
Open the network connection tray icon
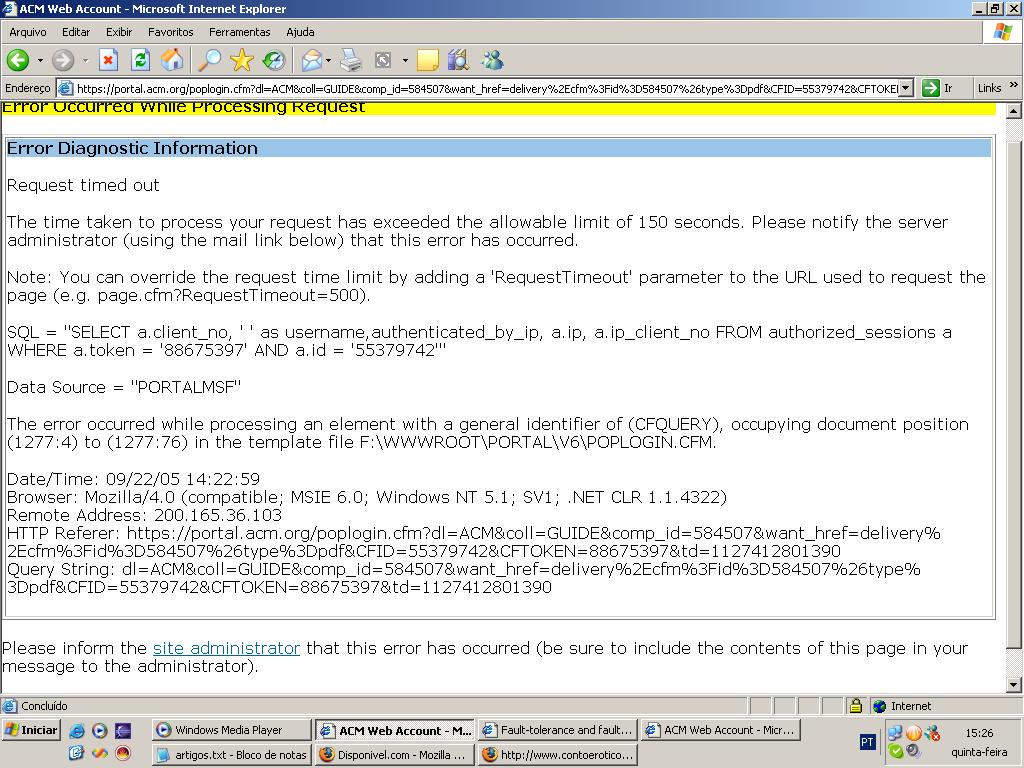tap(895, 733)
